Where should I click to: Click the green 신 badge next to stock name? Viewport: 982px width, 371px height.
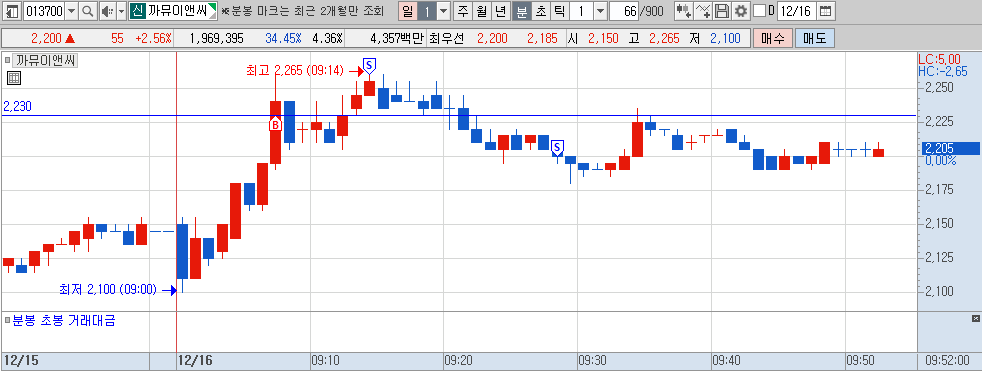[x=137, y=11]
